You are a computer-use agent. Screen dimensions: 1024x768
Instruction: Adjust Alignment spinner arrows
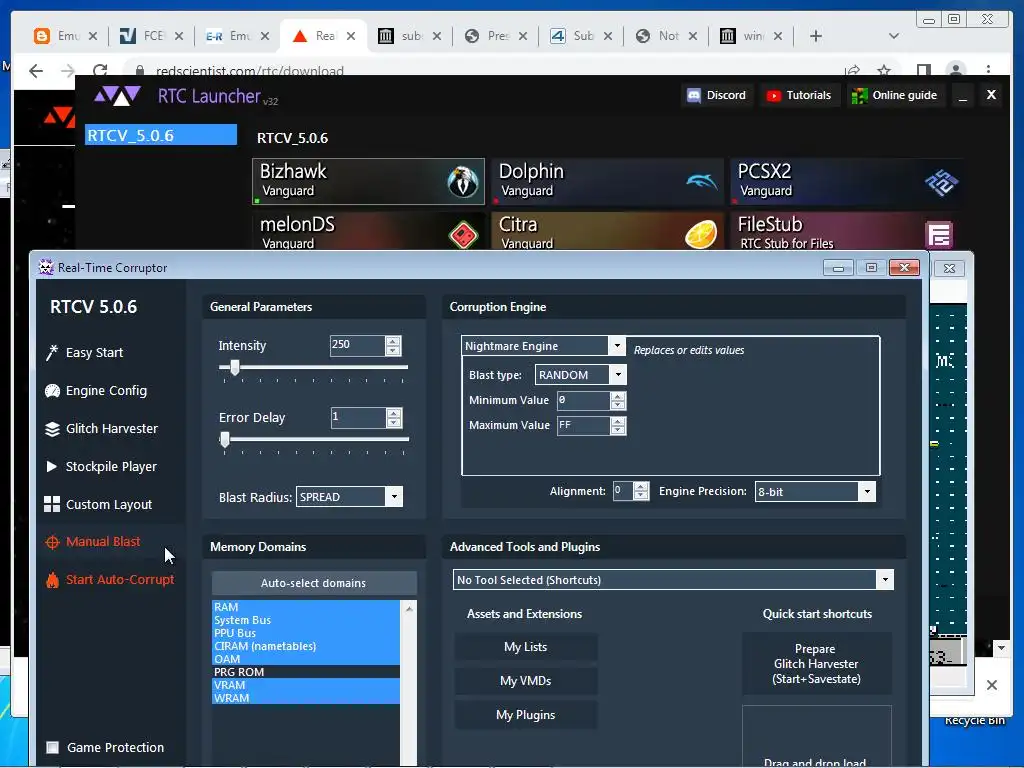click(641, 491)
